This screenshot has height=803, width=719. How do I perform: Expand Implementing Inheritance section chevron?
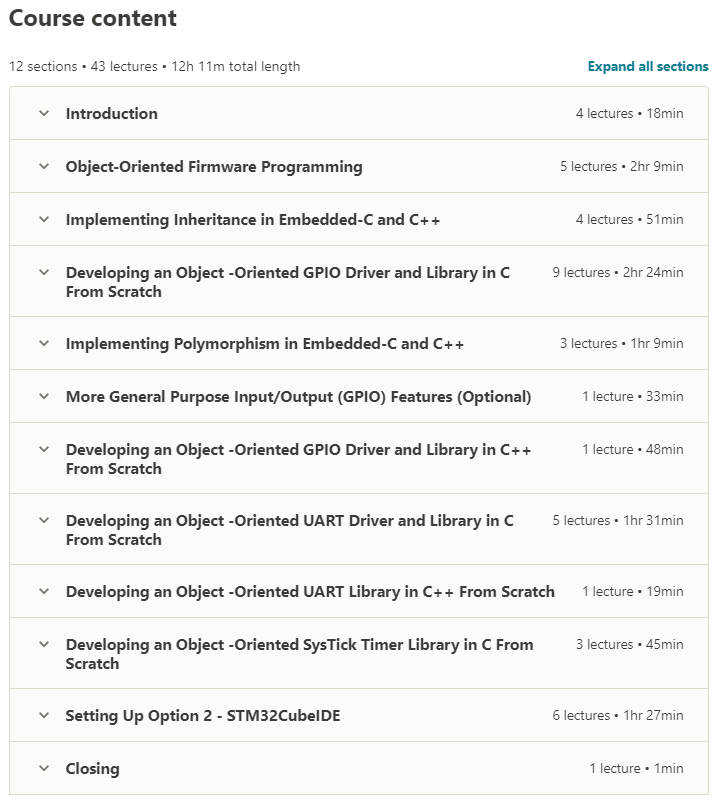44,219
